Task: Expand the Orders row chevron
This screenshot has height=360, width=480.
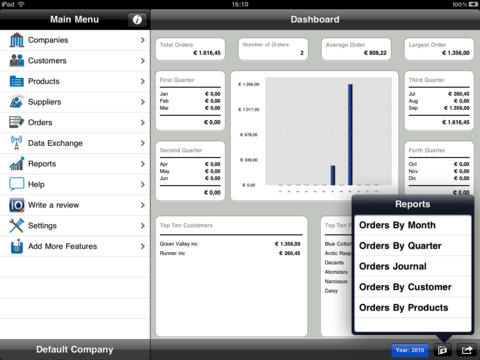Action: tap(143, 123)
